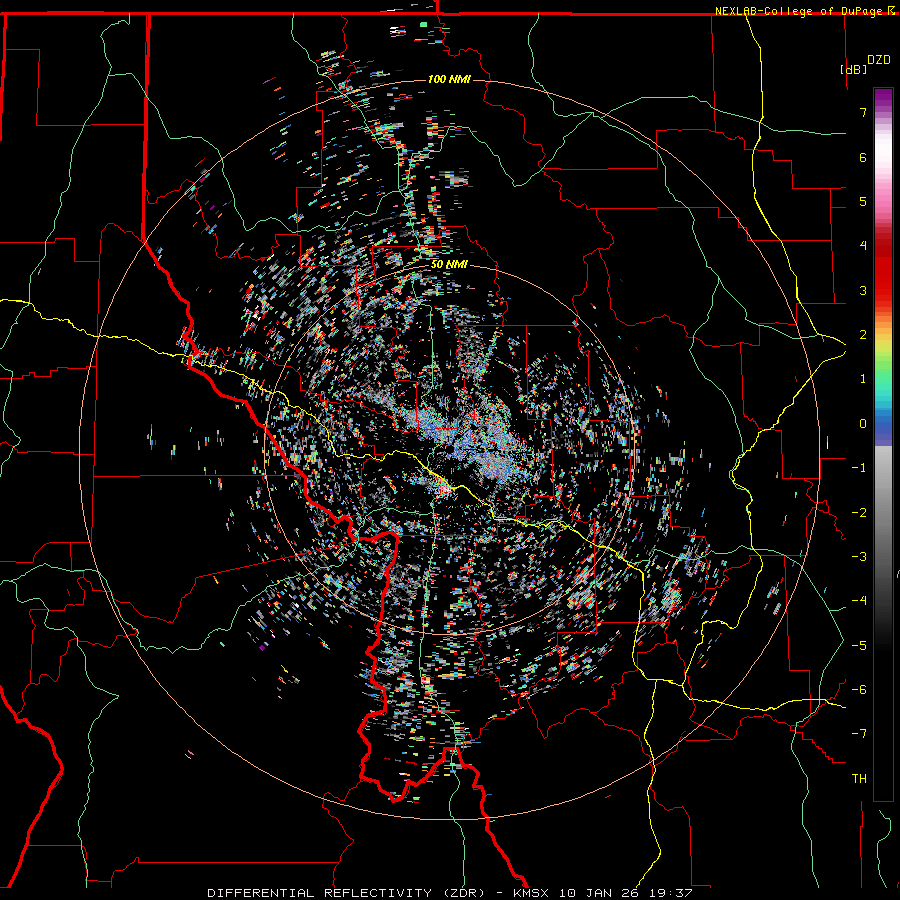Click the -3 value on the scale
Image resolution: width=900 pixels, height=900 pixels.
(x=859, y=557)
